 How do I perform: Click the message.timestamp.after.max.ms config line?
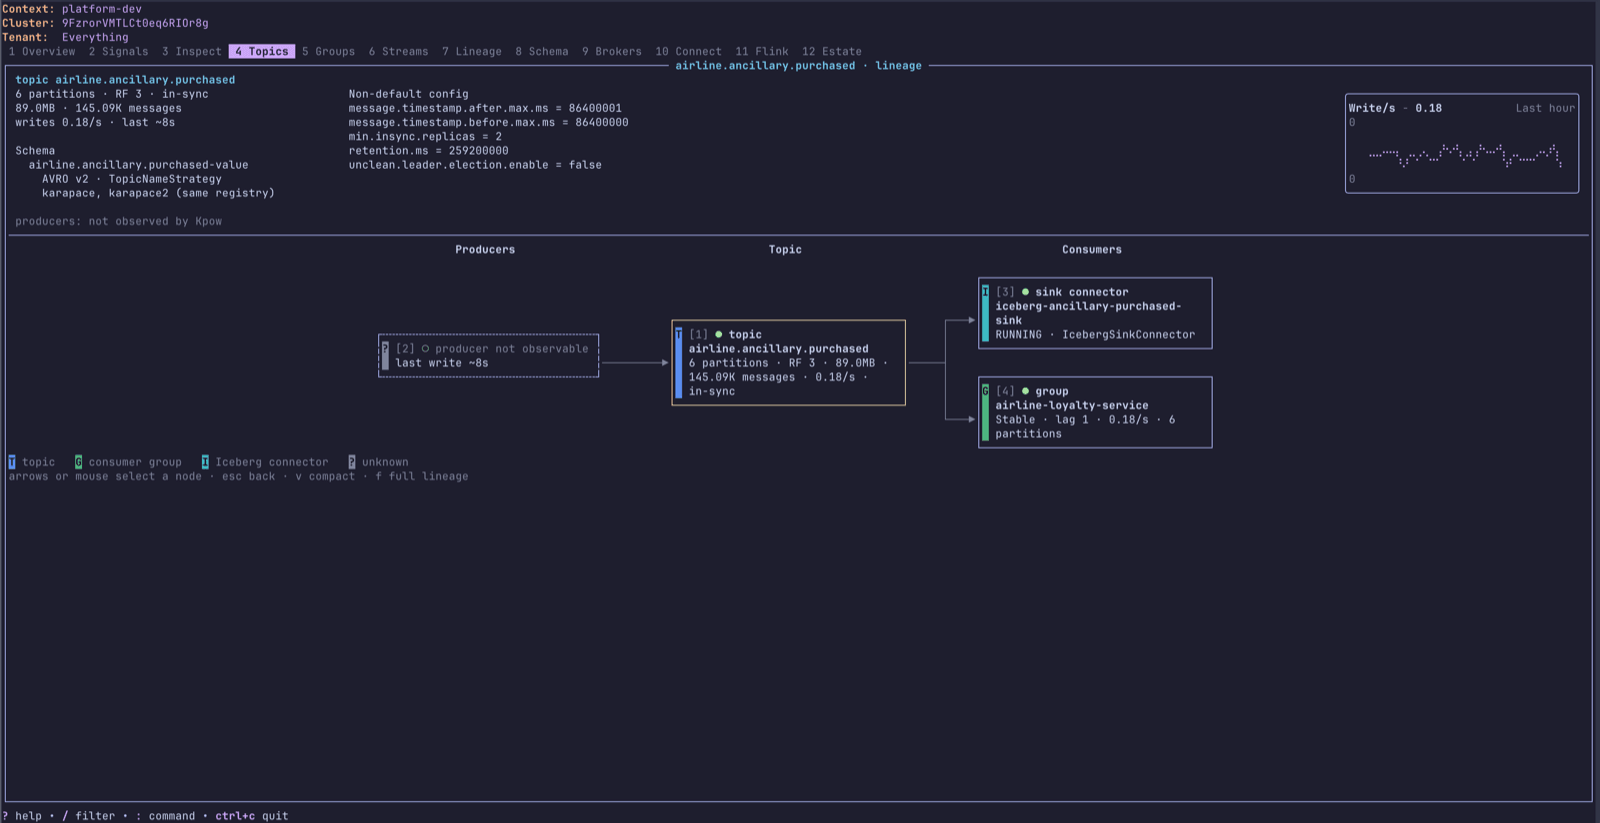485,108
